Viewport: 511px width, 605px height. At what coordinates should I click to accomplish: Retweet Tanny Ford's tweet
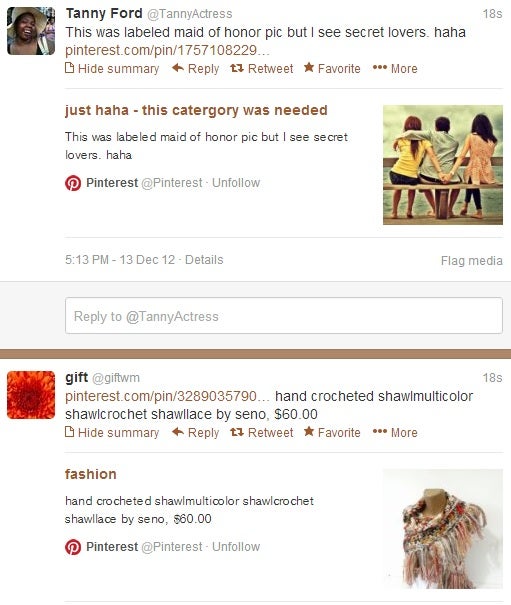(x=262, y=69)
